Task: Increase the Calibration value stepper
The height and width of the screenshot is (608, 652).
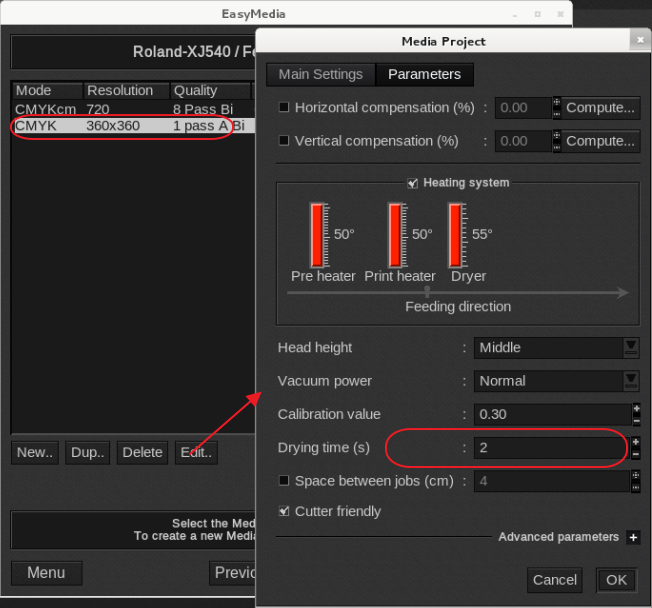Action: coord(635,408)
